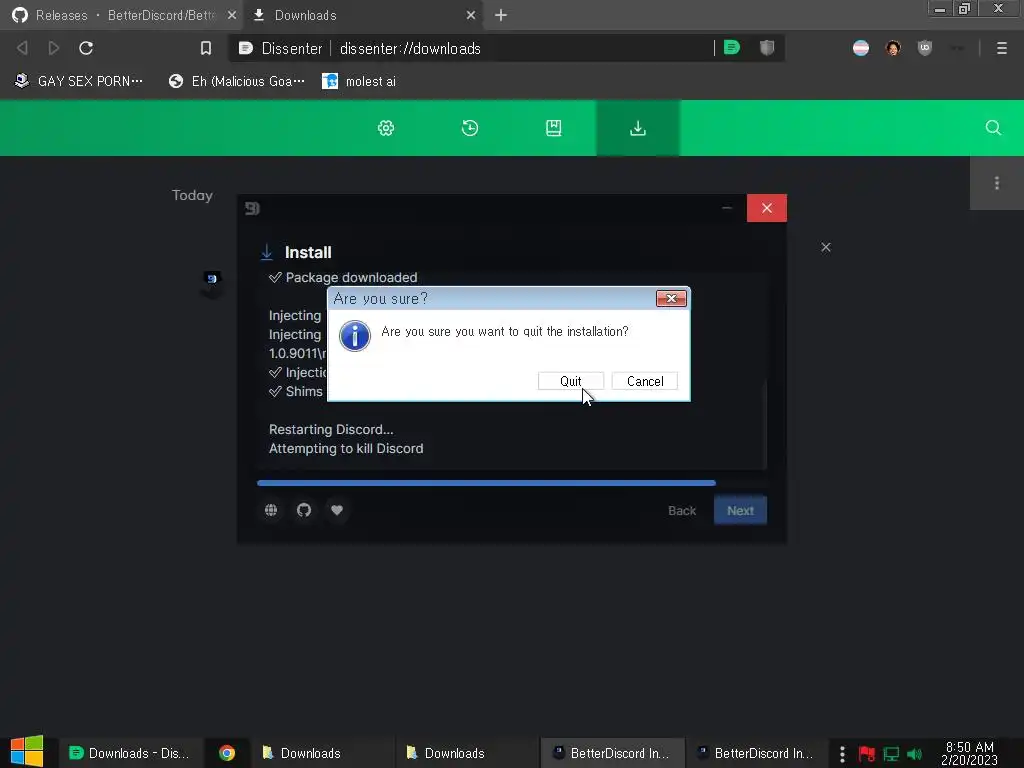Screen dimensions: 1024x768
Task: Close the Downloads browser tab
Action: pos(470,15)
